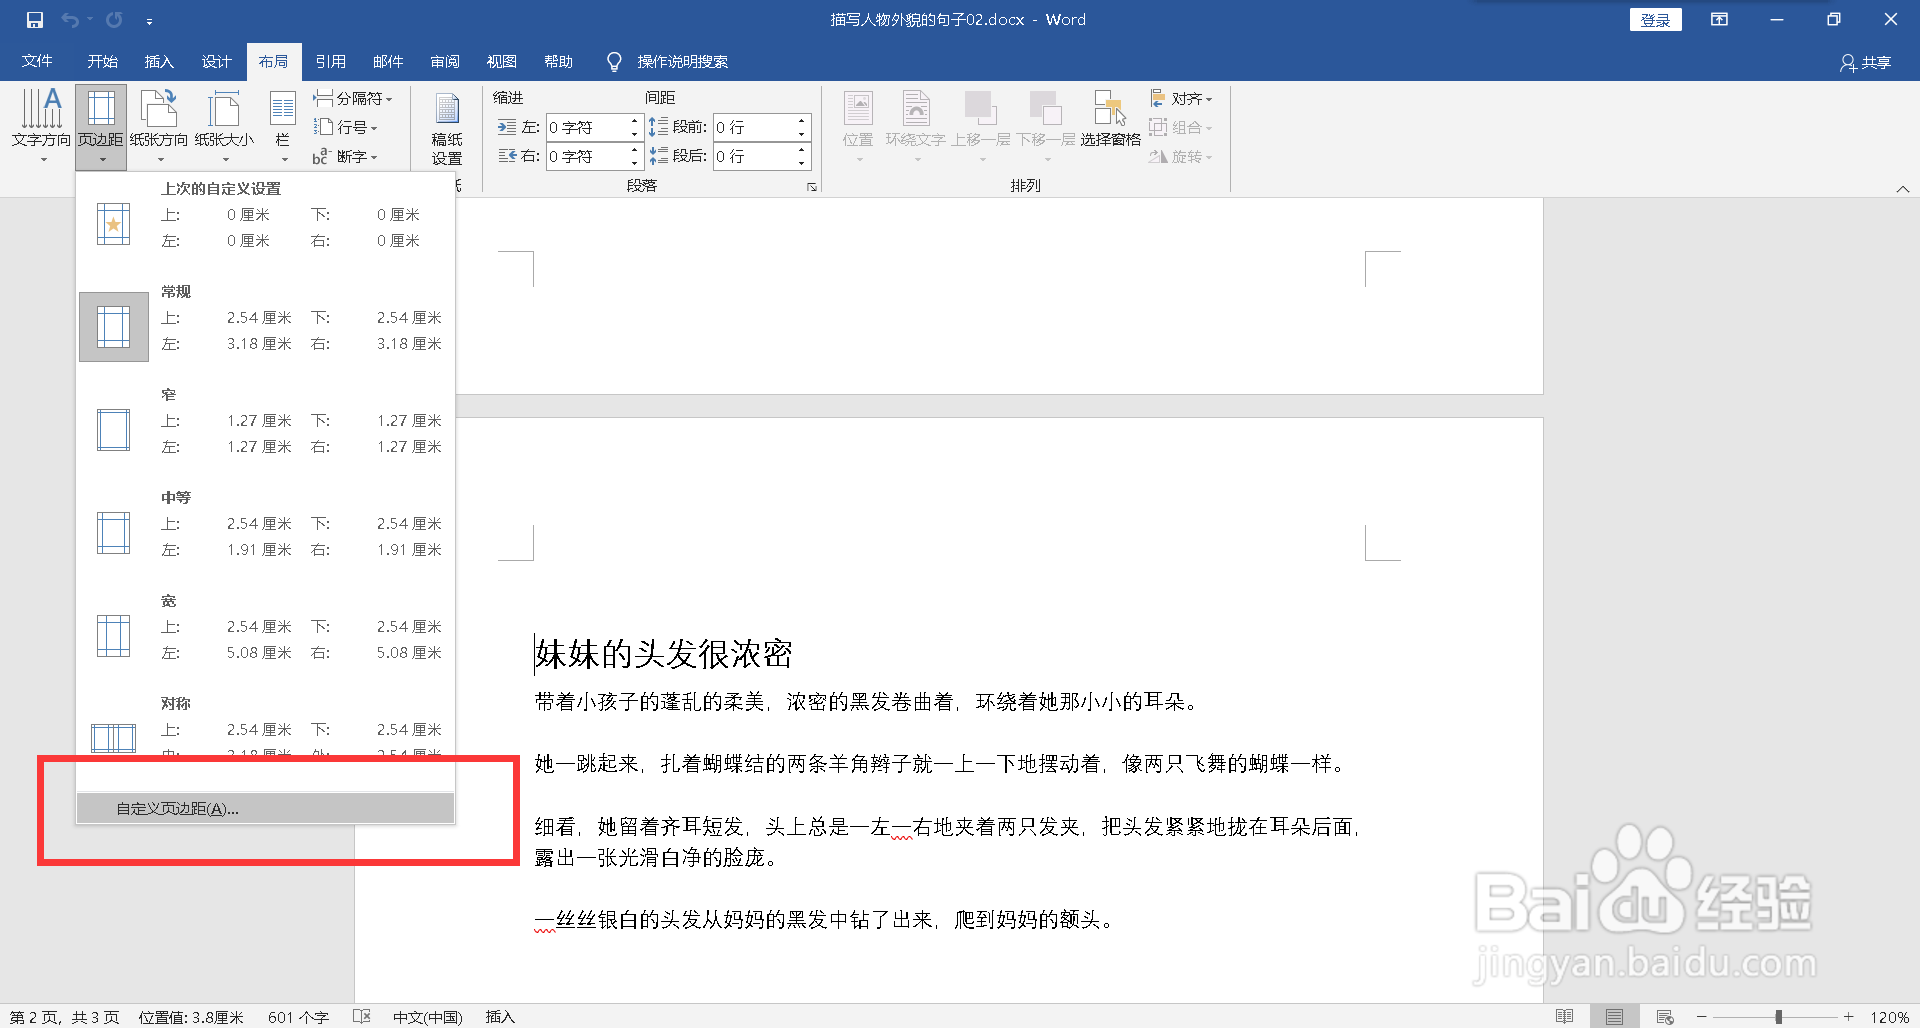This screenshot has height=1028, width=1920.
Task: Switch to the 视图 ribbon tab
Action: pos(501,61)
